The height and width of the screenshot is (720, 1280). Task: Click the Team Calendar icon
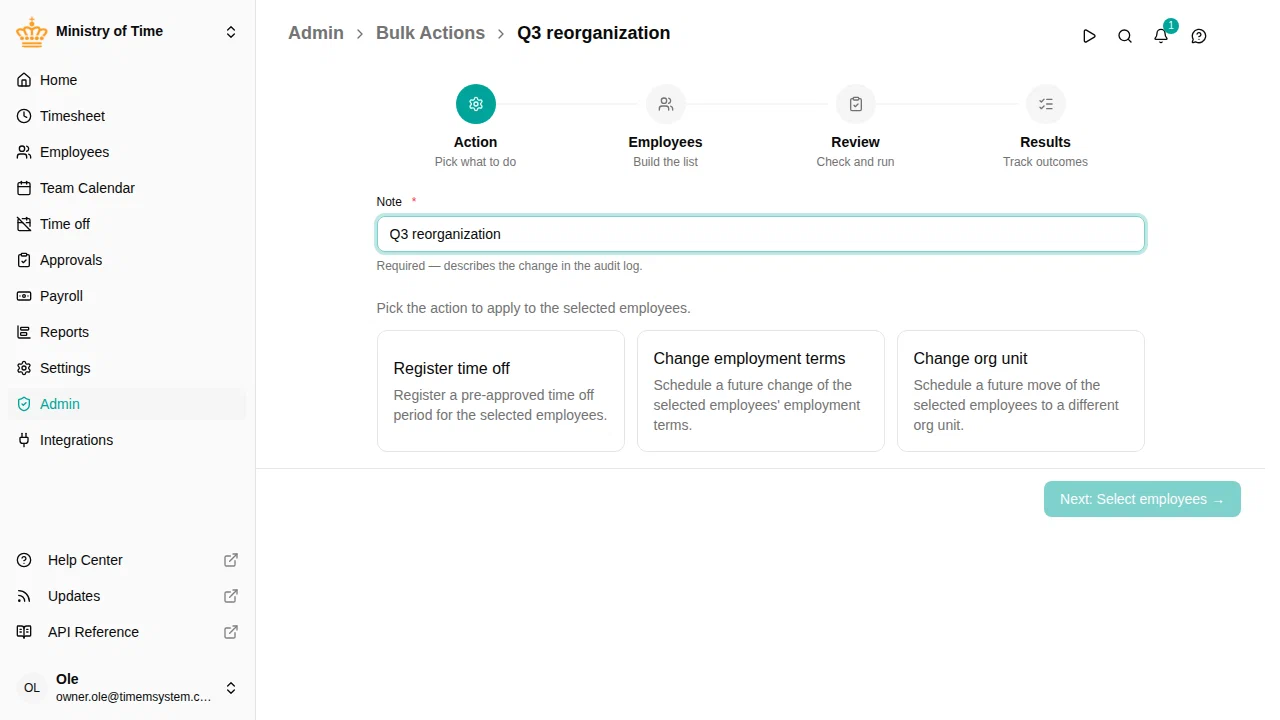[x=24, y=188]
